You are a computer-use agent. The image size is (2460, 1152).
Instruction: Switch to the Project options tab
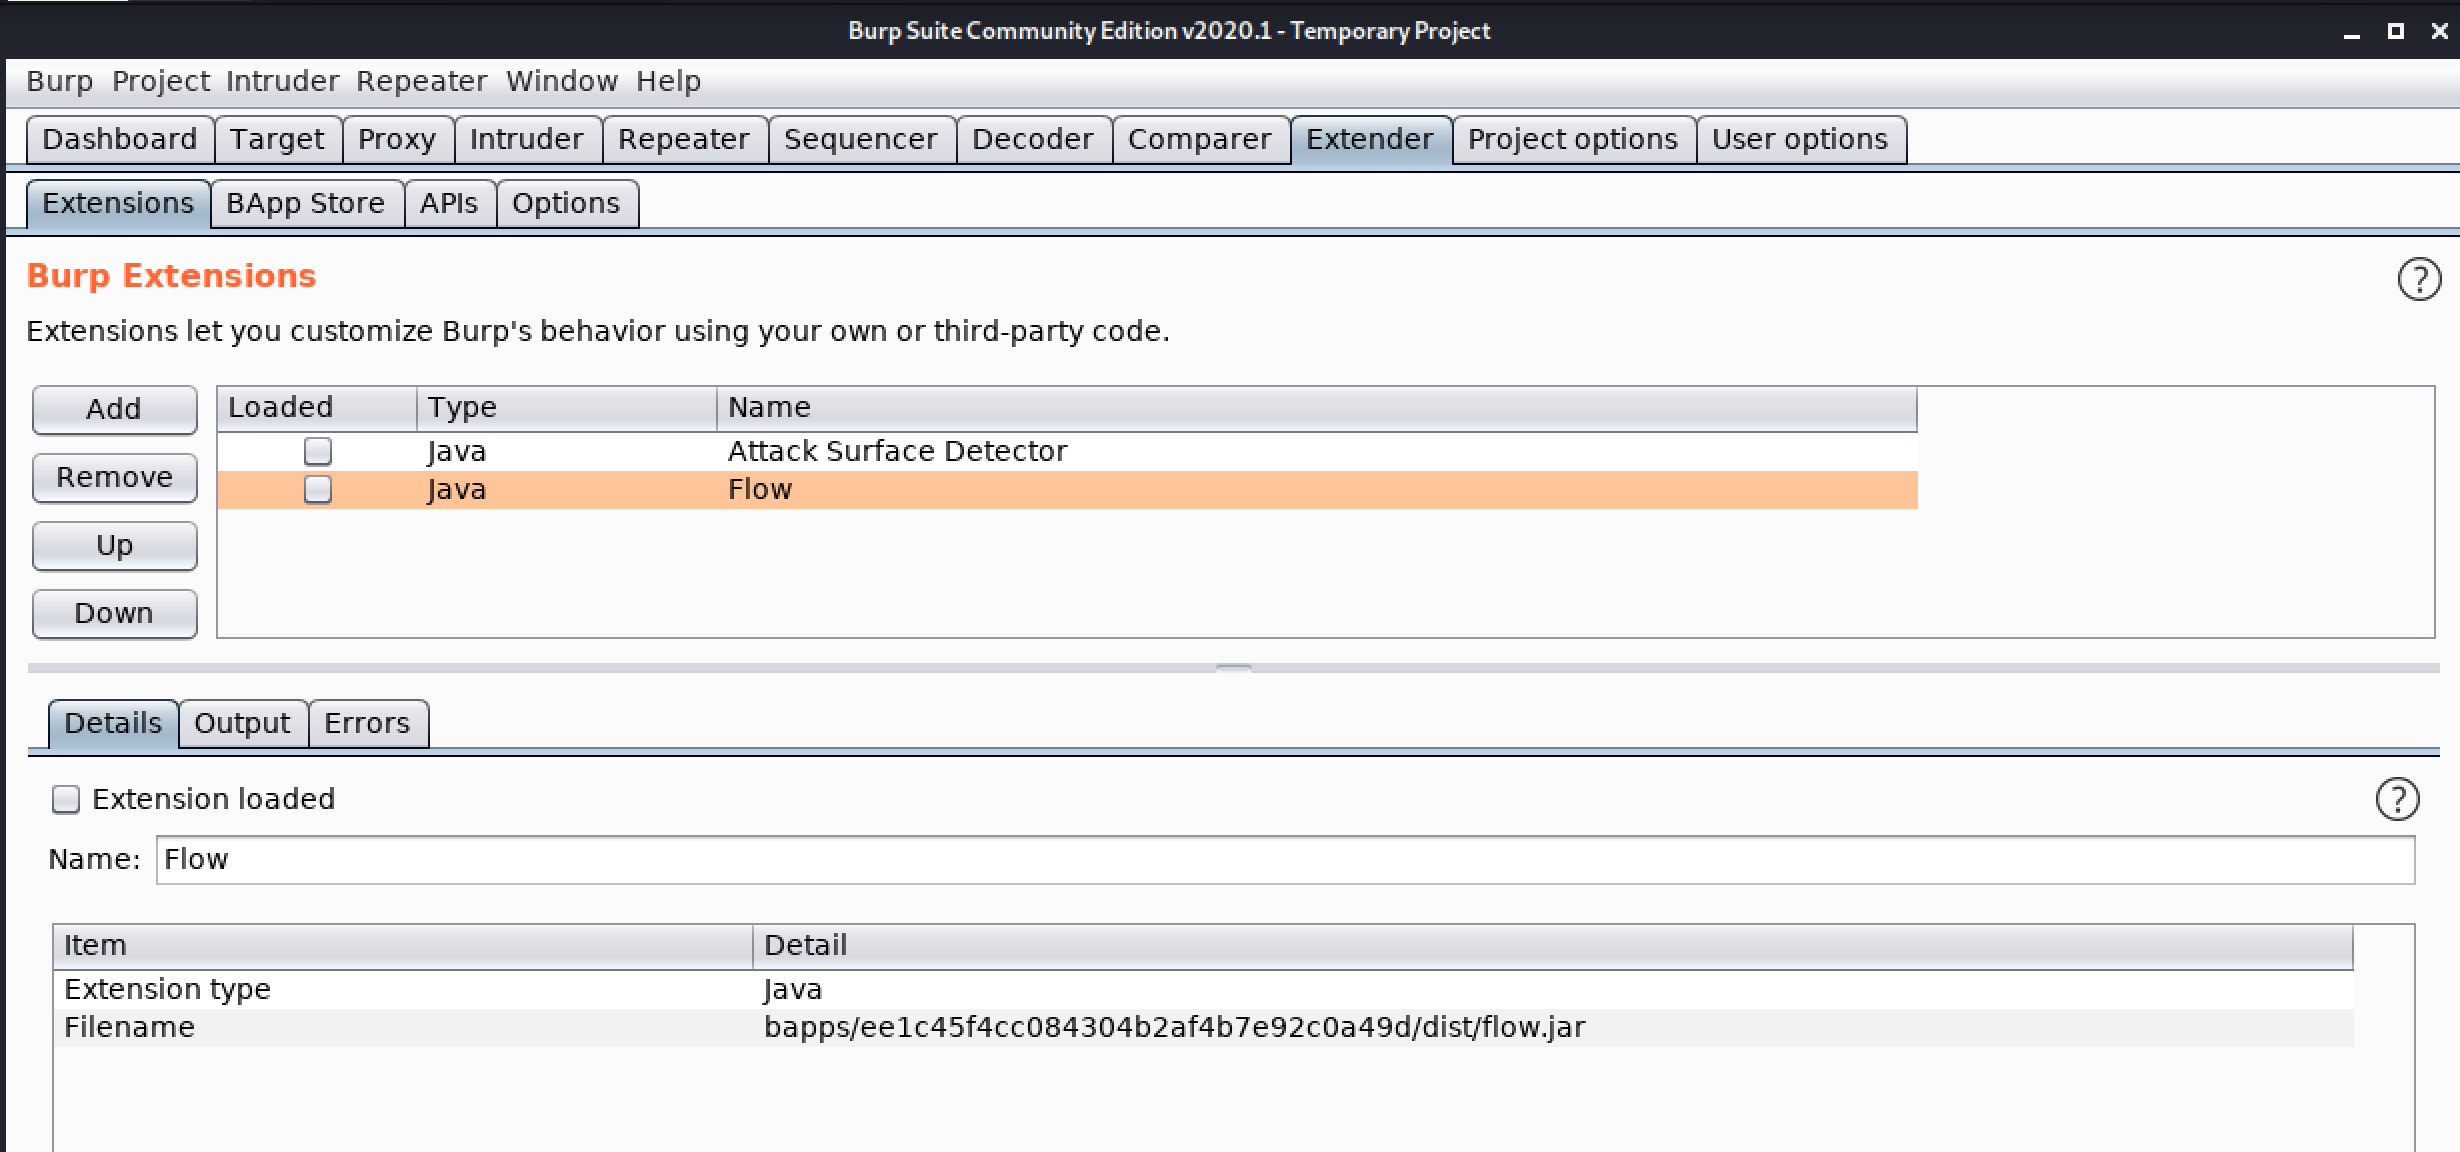(x=1574, y=139)
